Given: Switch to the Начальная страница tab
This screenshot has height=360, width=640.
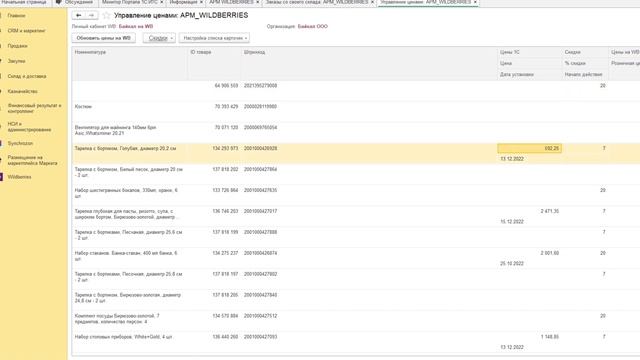Looking at the screenshot, I should (24, 2).
